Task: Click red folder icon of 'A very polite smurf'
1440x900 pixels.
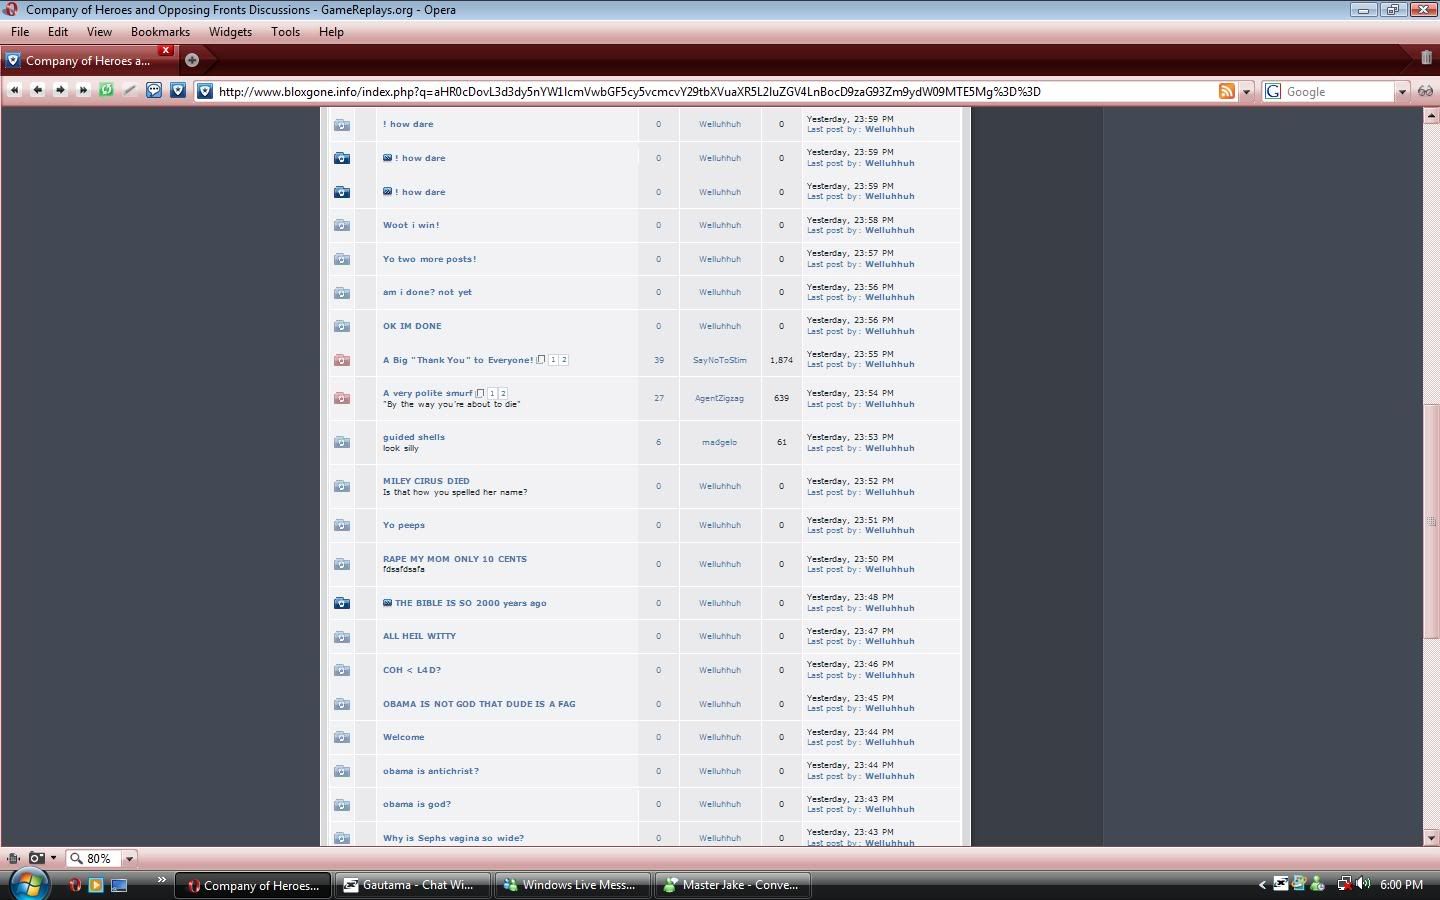Action: click(x=342, y=398)
